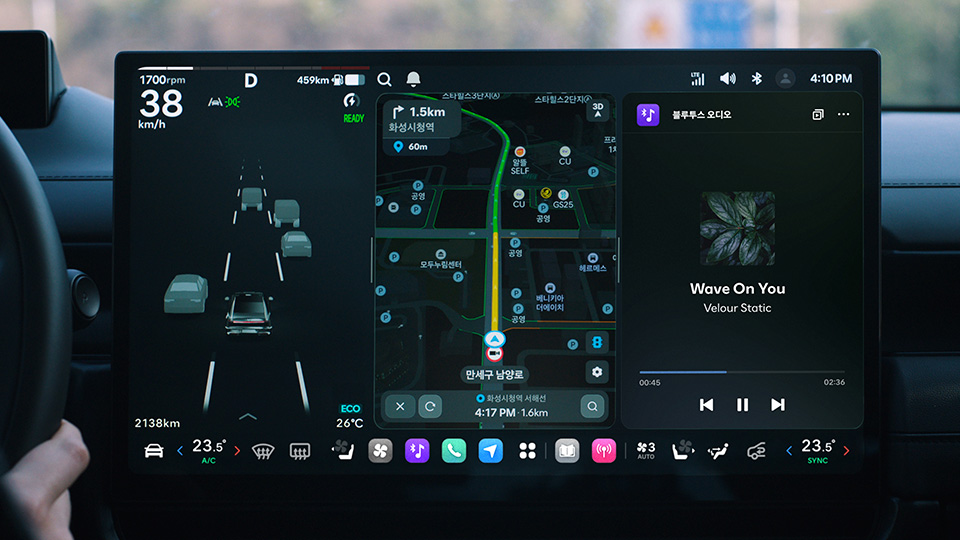Viewport: 960px width, 540px height.
Task: Open the blue Navigation app
Action: coord(490,451)
